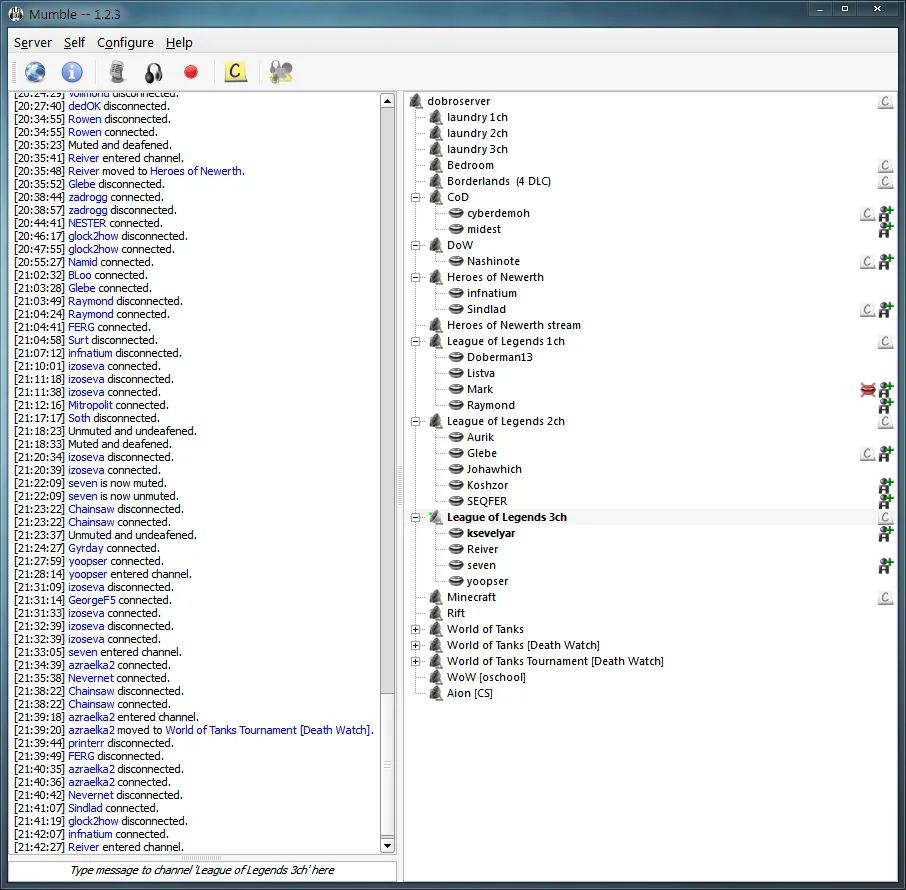Screen dimensions: 906x890
Task: Toggle self-deafen with the headphones icon
Action: click(x=153, y=72)
